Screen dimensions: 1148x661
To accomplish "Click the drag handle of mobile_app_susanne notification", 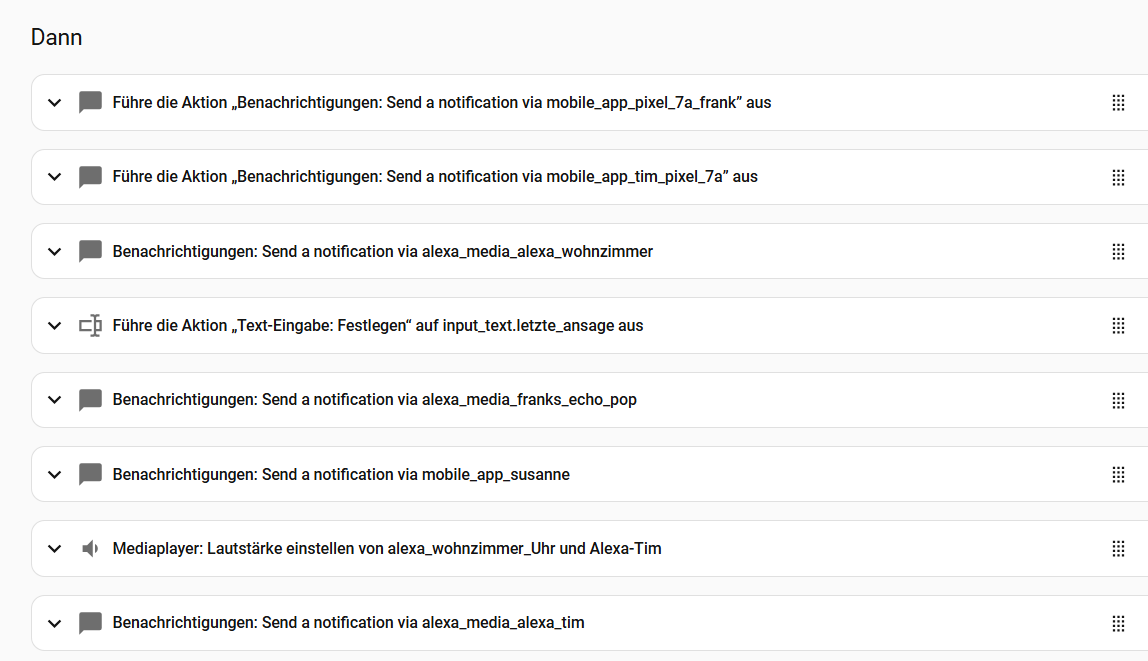I will tap(1118, 475).
